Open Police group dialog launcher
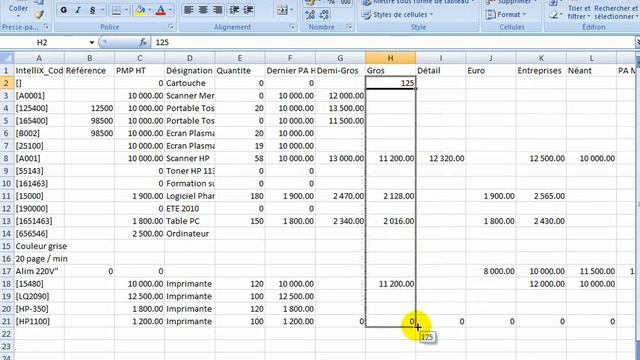 [171, 27]
